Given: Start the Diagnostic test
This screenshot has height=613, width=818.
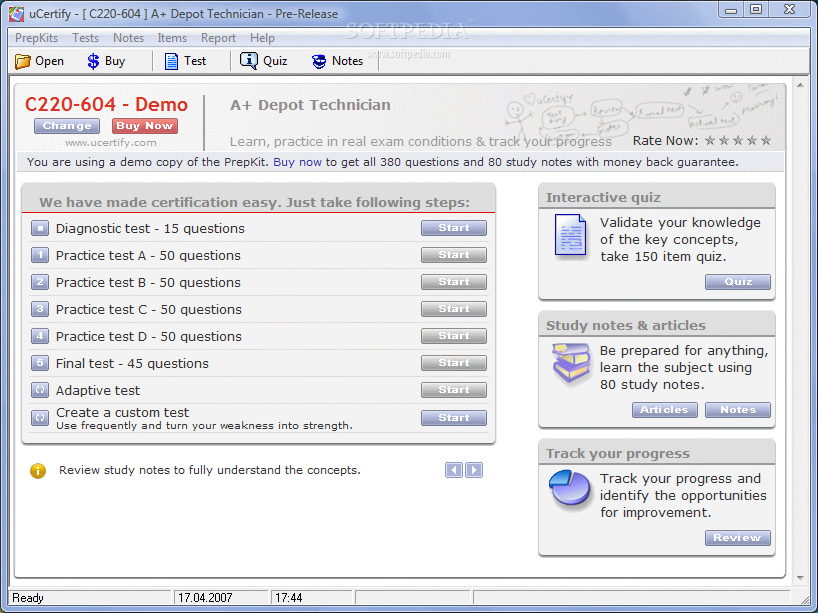Looking at the screenshot, I should point(454,228).
